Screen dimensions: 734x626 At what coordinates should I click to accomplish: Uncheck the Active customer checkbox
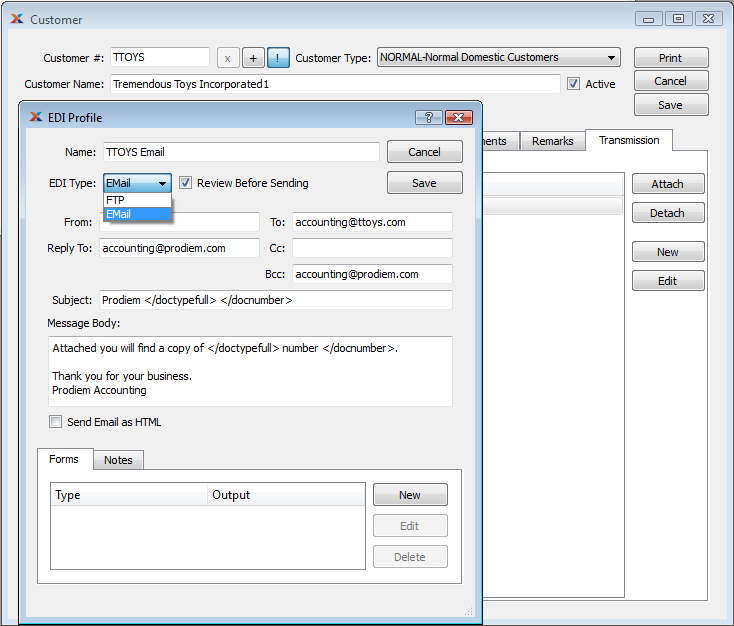pyautogui.click(x=573, y=84)
